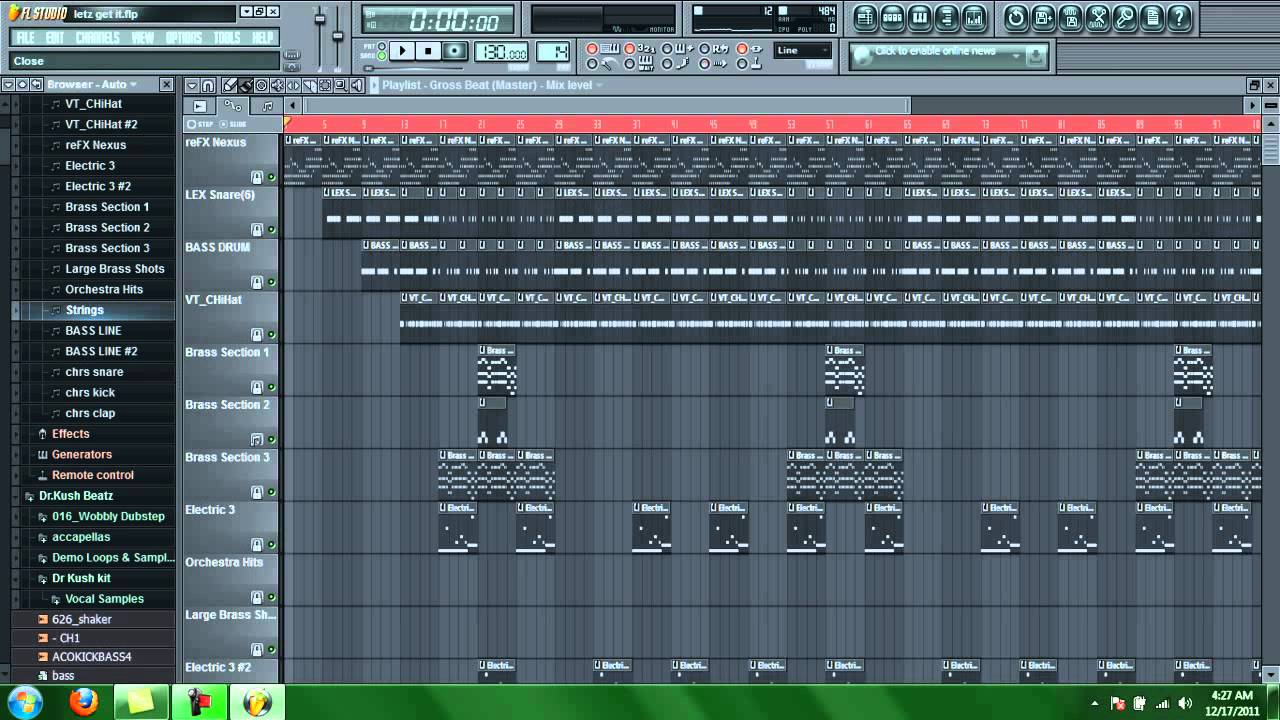Open the Browser - Auto dropdown menu

tap(92, 85)
